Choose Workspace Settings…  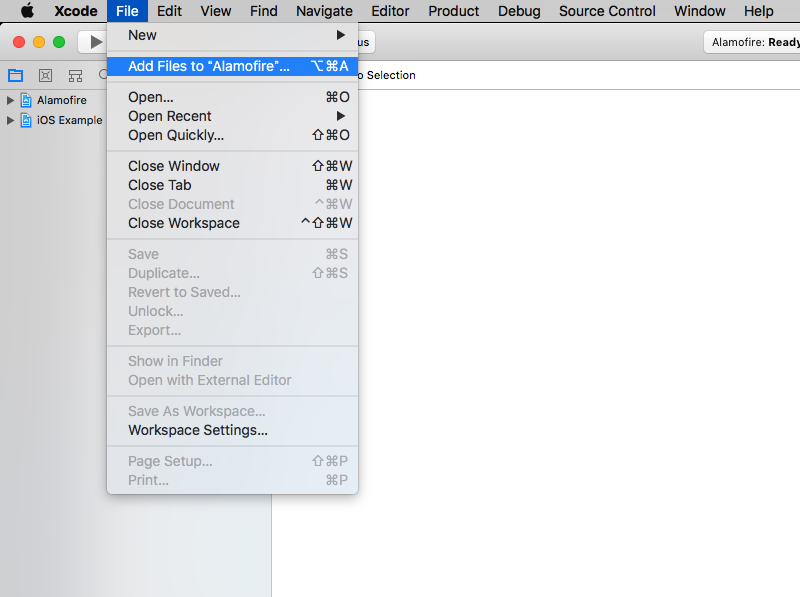(x=232, y=430)
